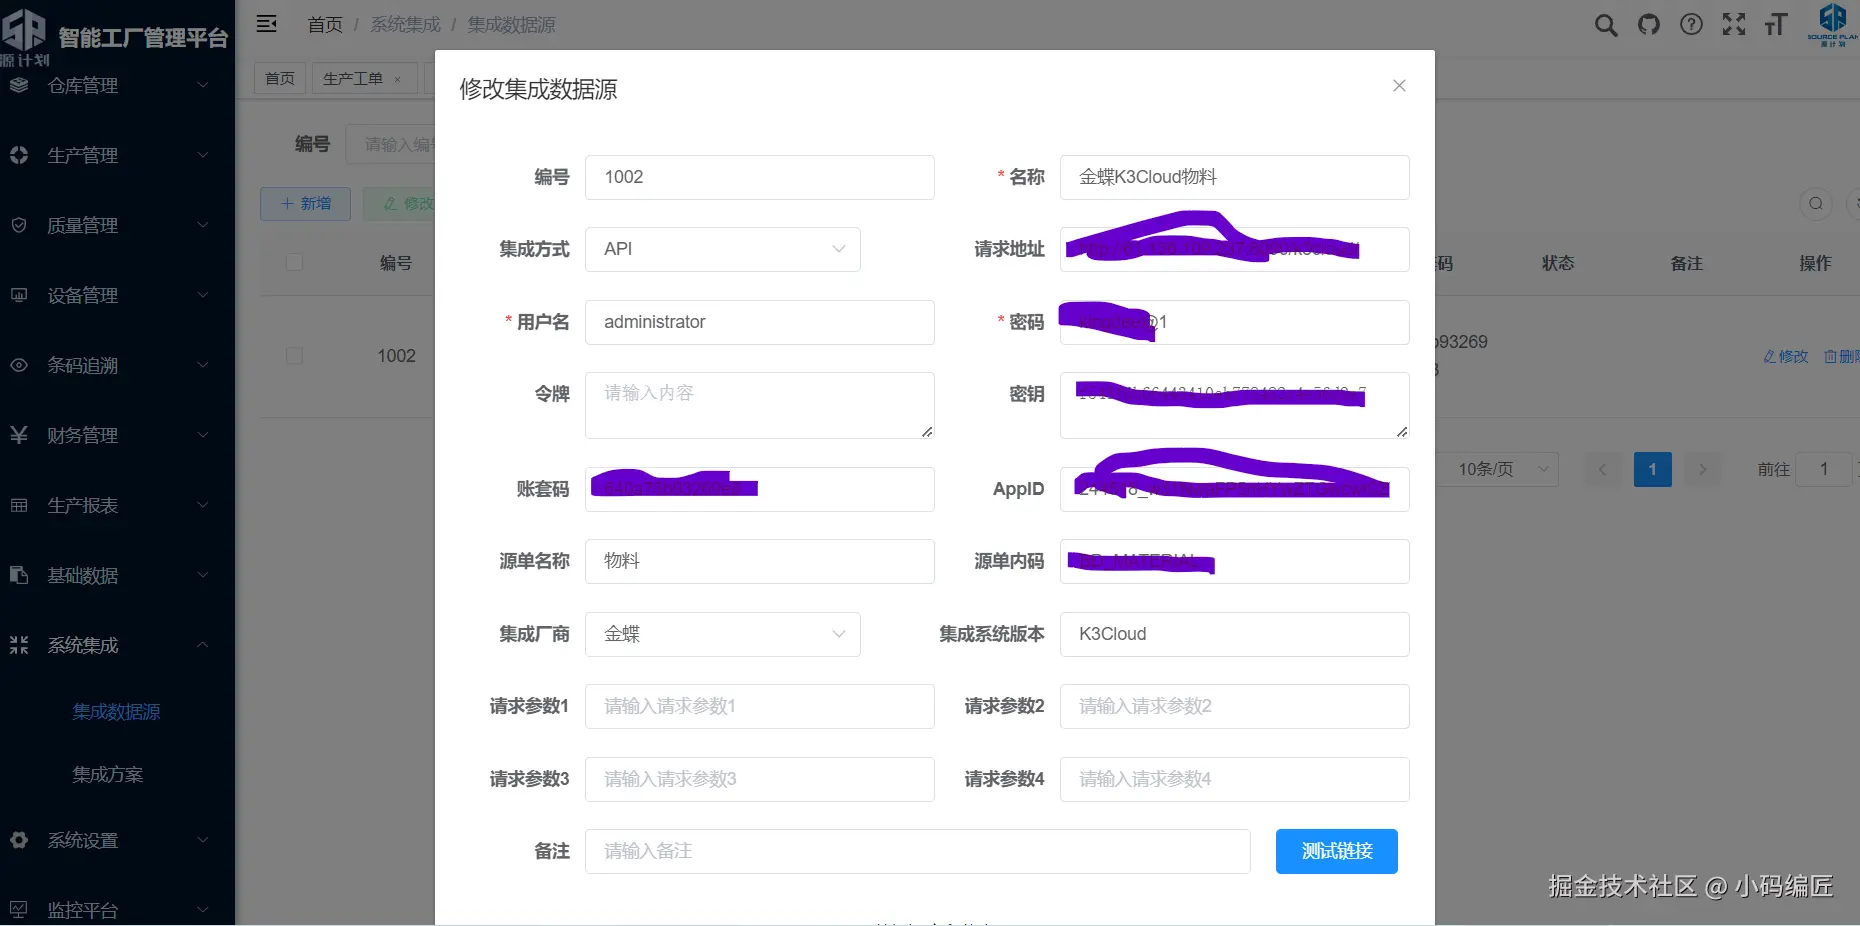1860x926 pixels.
Task: Click the 请求参数4 input field
Action: (x=1235, y=779)
